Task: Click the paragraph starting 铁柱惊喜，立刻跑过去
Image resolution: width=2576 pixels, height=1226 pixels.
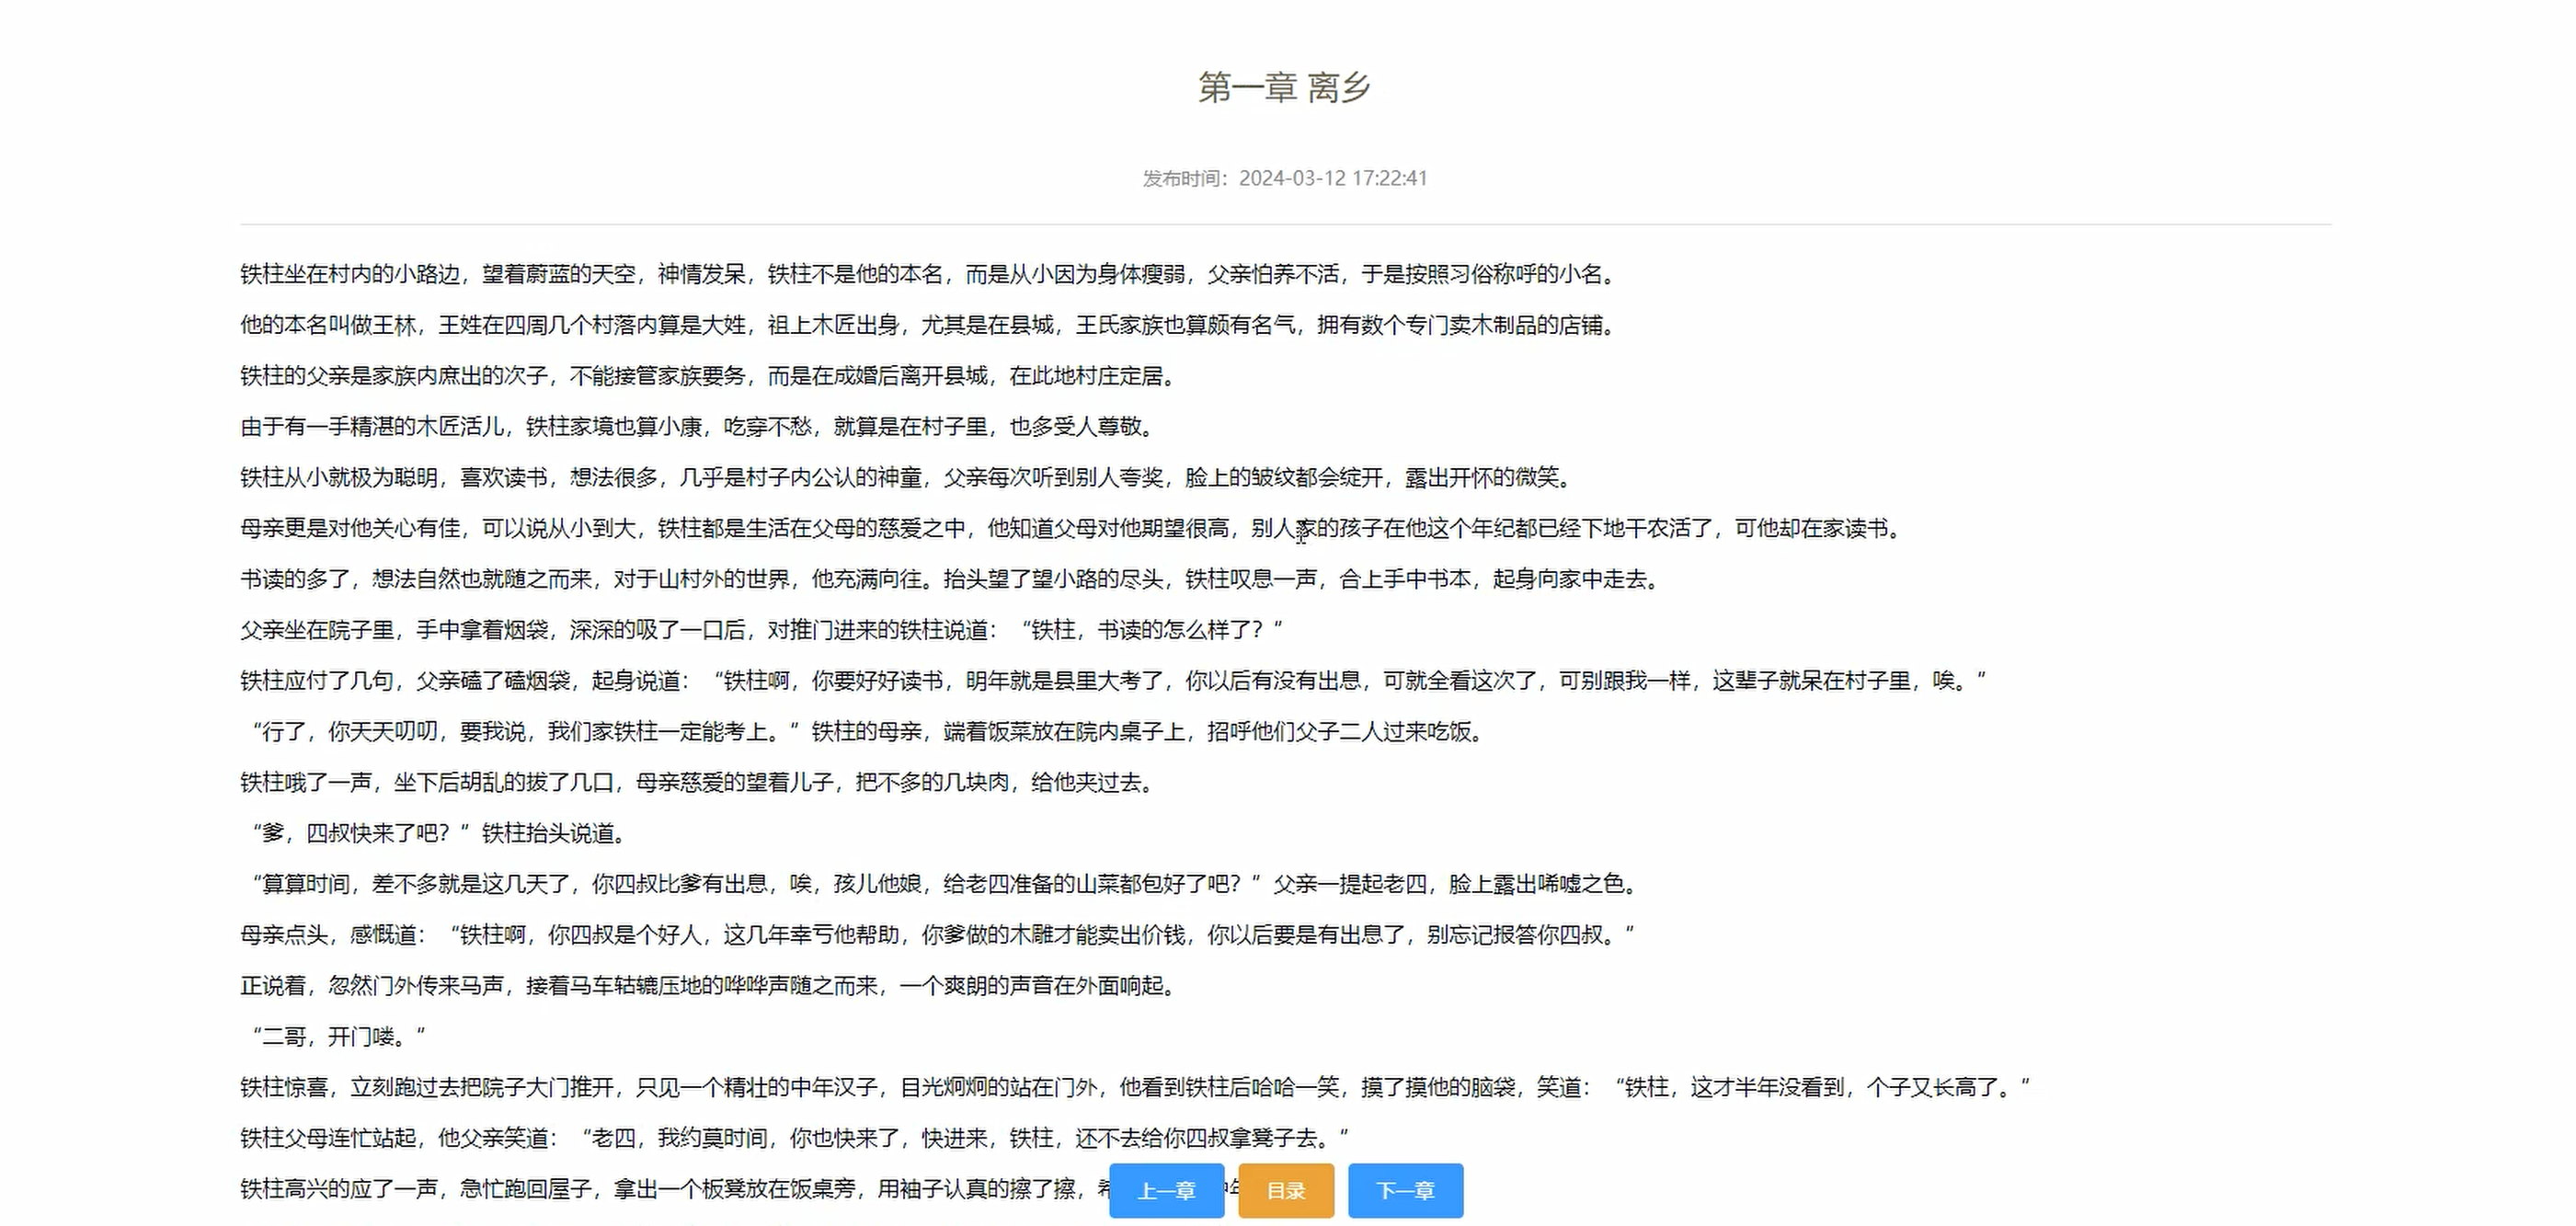Action: tap(1136, 1087)
